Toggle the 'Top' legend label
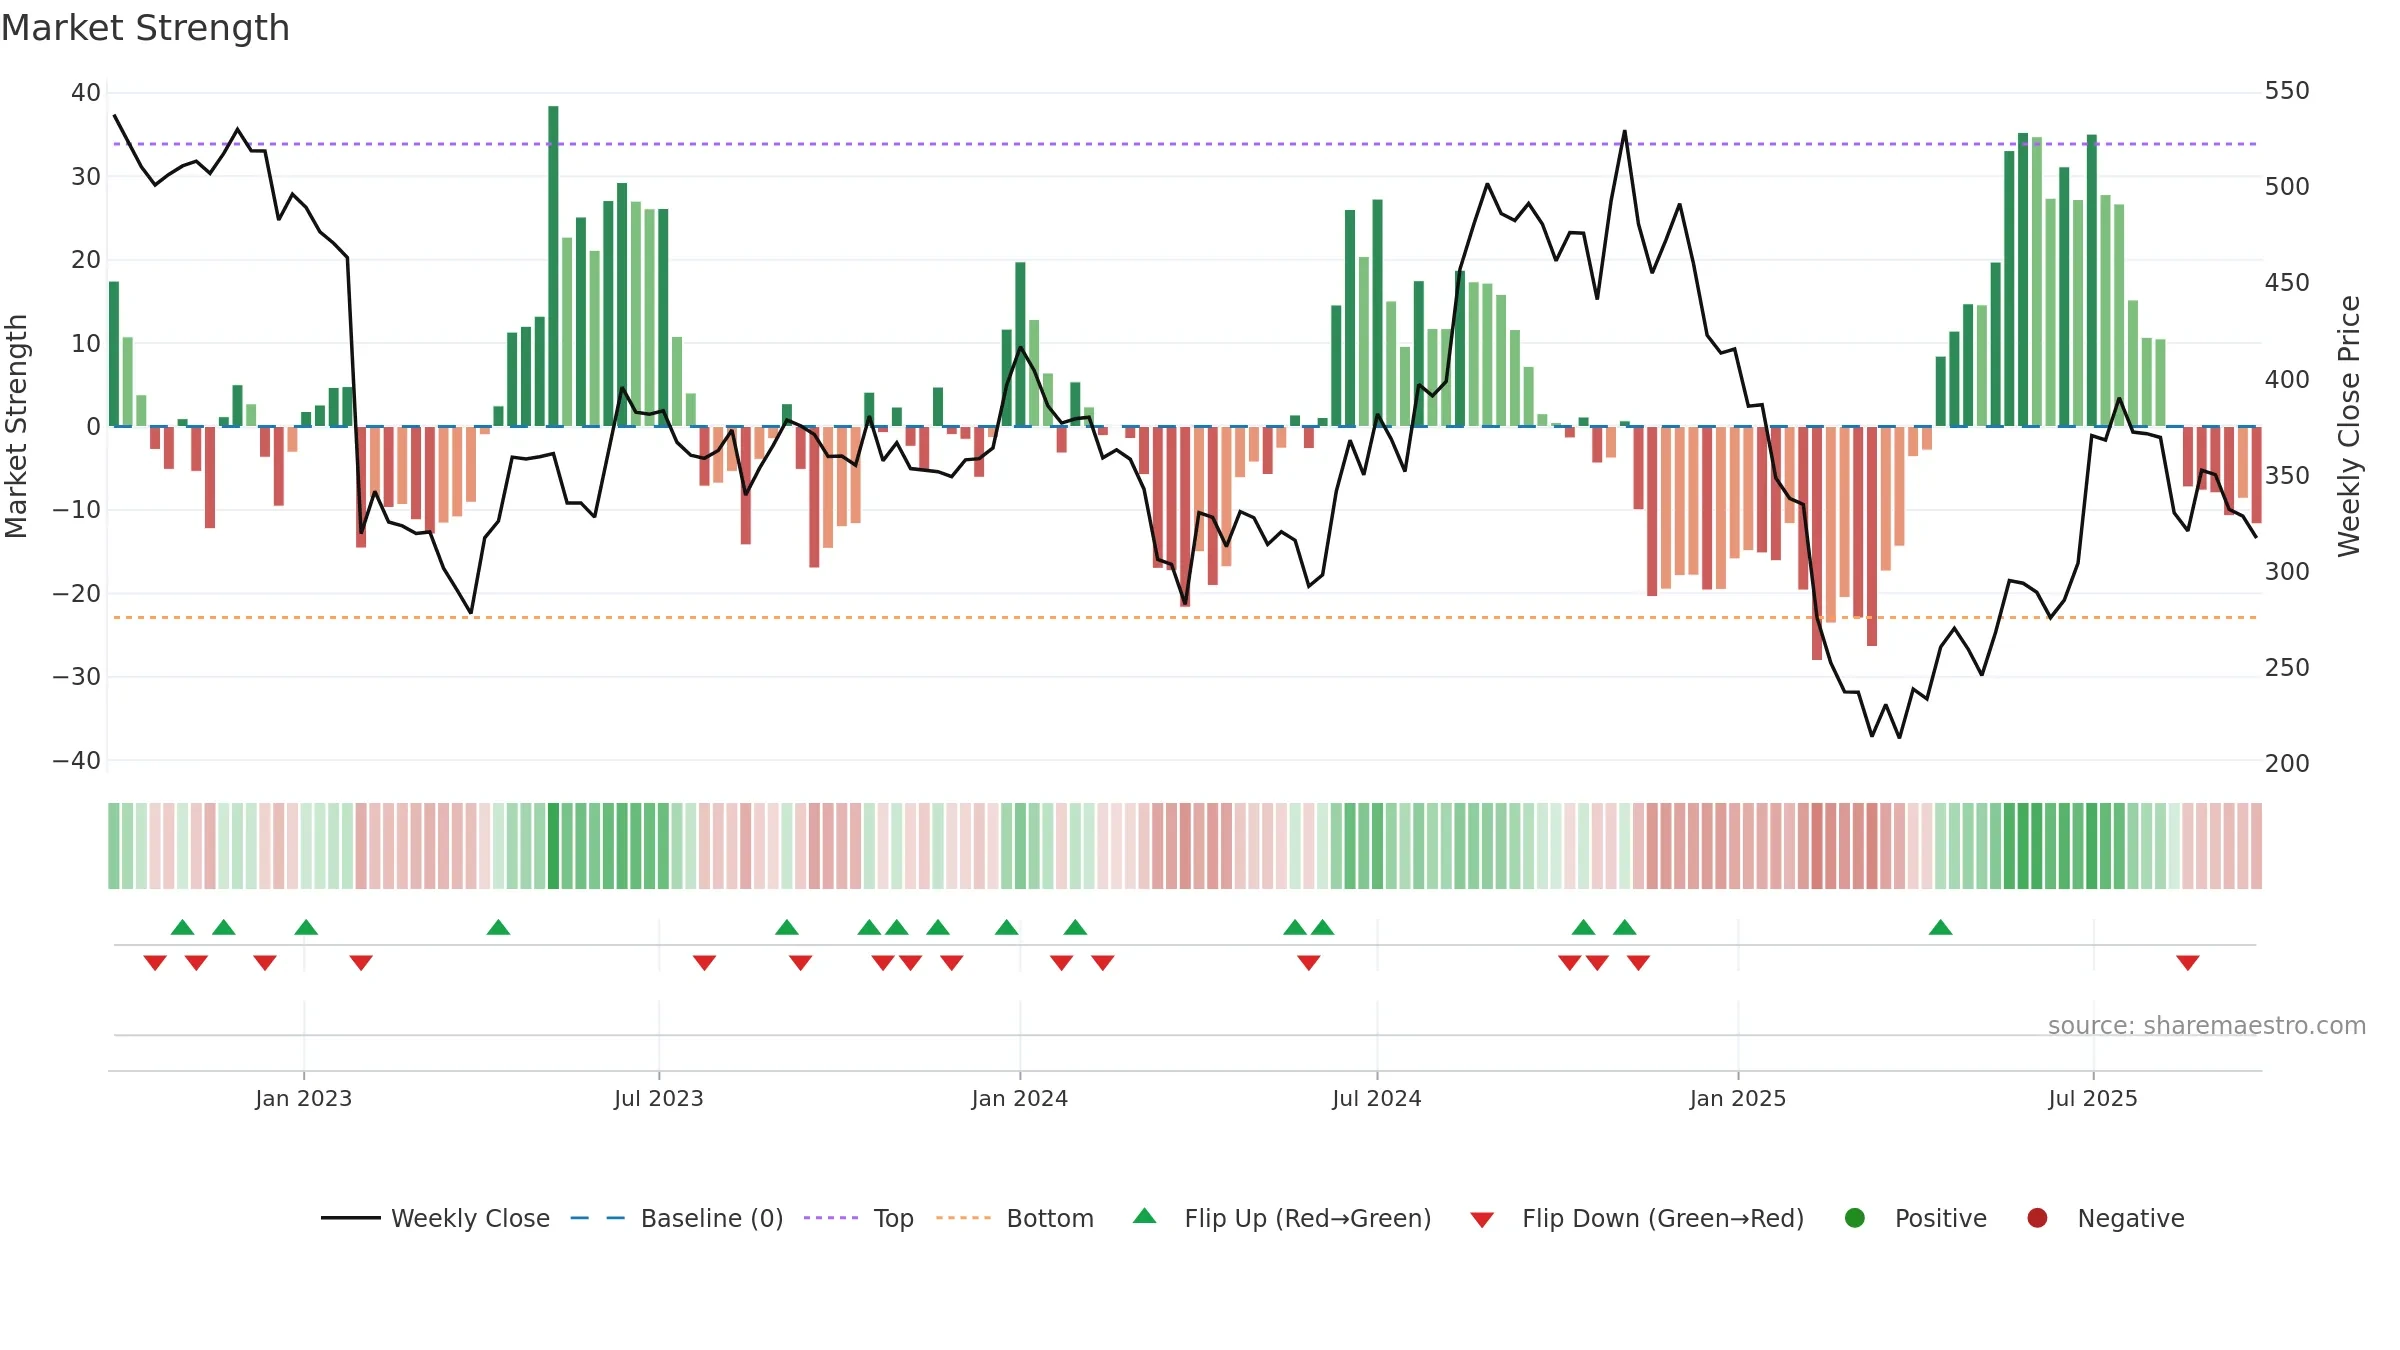This screenshot has height=1350, width=2400. pos(894,1219)
